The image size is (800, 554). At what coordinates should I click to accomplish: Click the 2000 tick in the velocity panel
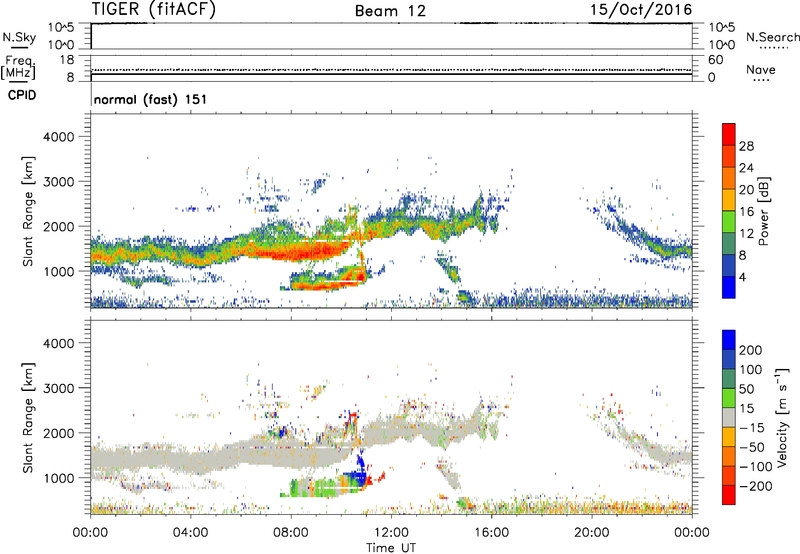point(58,433)
